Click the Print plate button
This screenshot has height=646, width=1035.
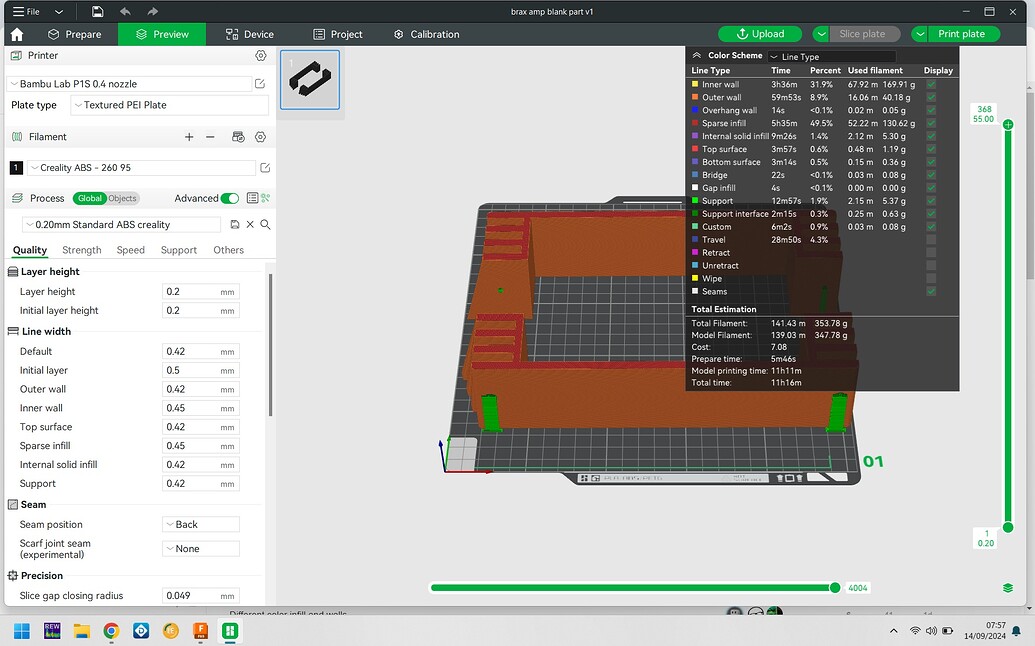[x=963, y=34]
